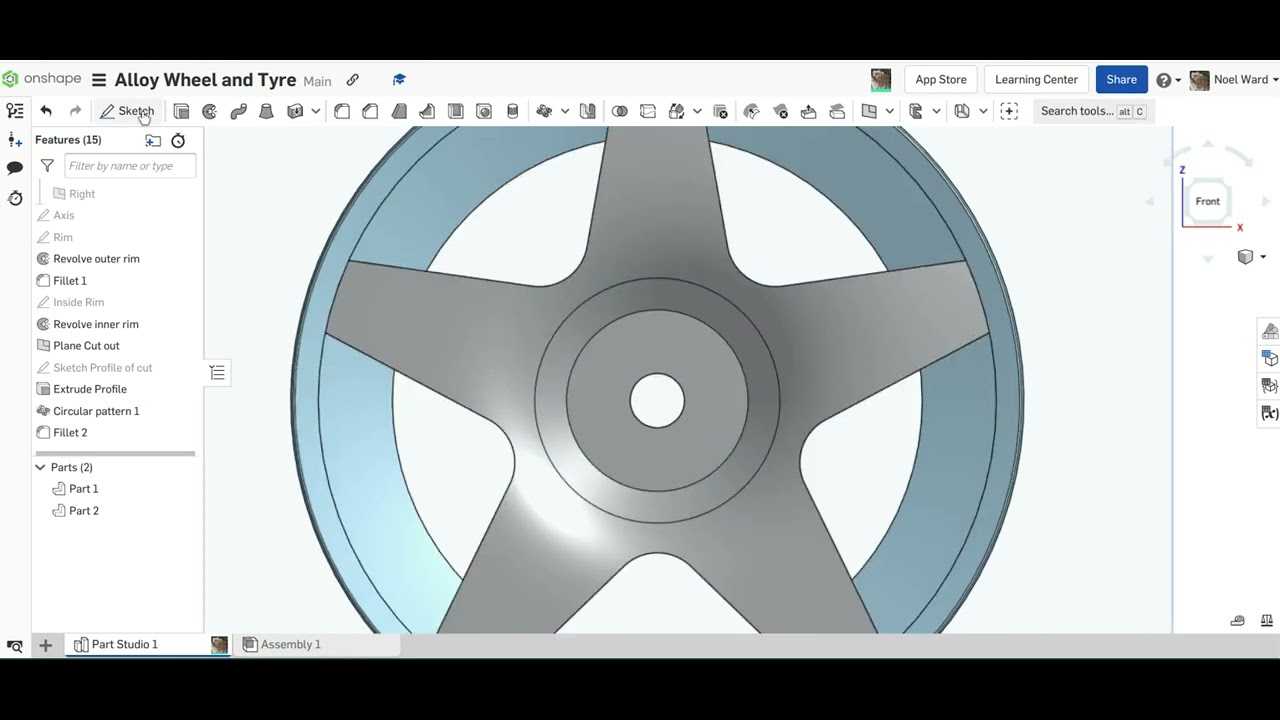Select the Sweep tool

pyautogui.click(x=238, y=111)
